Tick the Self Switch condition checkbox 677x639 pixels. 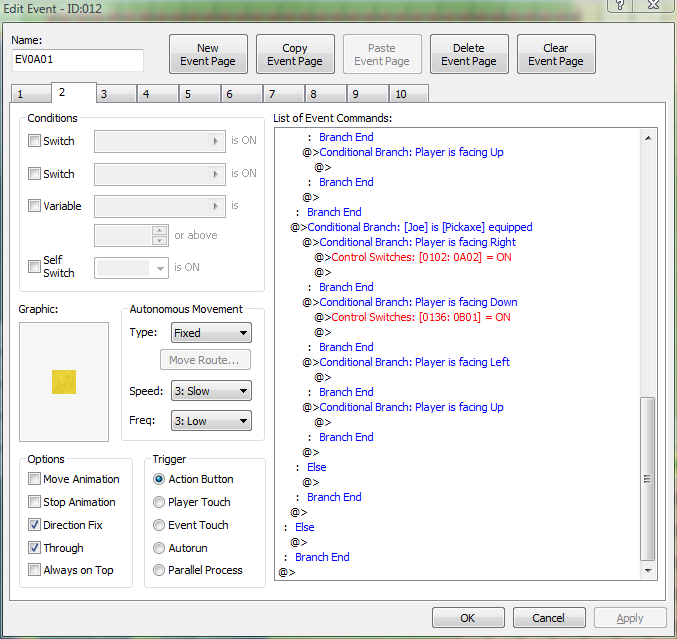[34, 266]
